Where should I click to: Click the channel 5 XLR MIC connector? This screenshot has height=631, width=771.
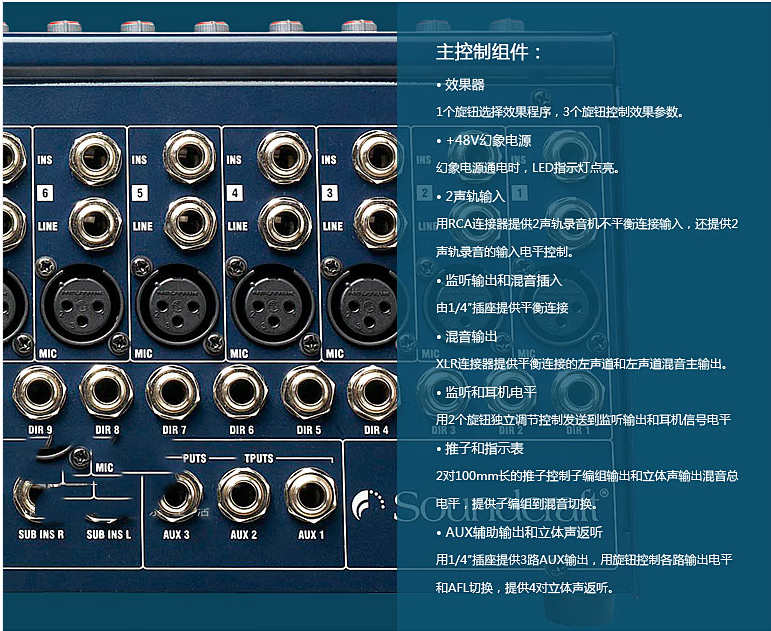tap(178, 306)
